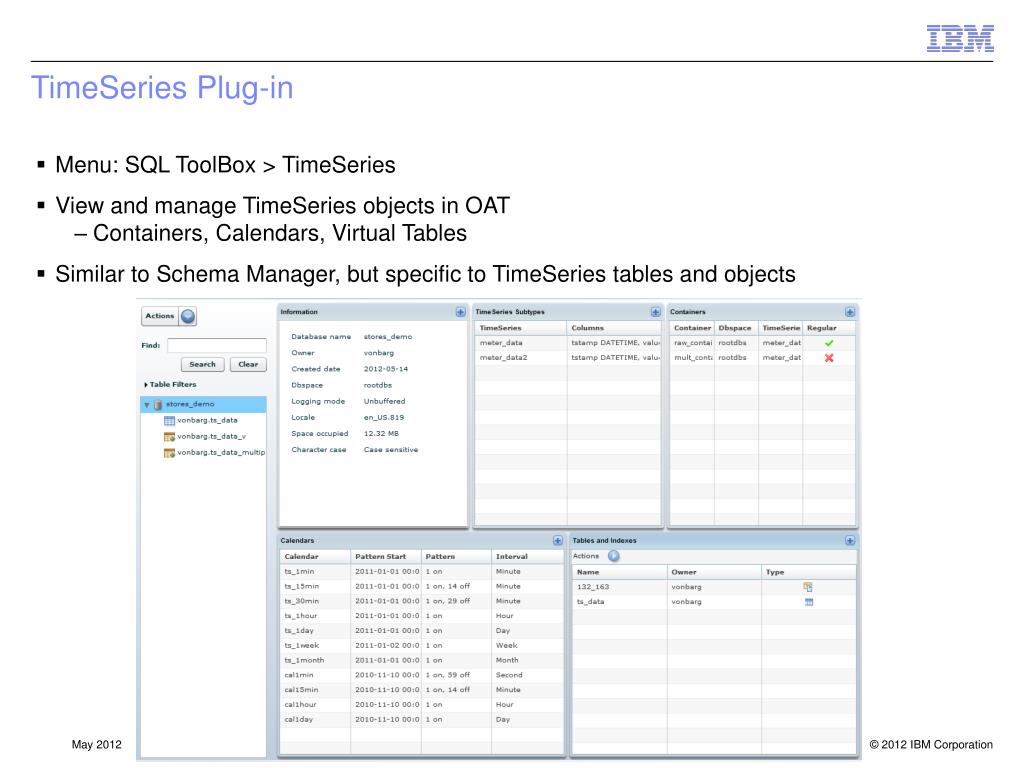The height and width of the screenshot is (768, 1024).
Task: Click the Clear button
Action: [x=248, y=364]
